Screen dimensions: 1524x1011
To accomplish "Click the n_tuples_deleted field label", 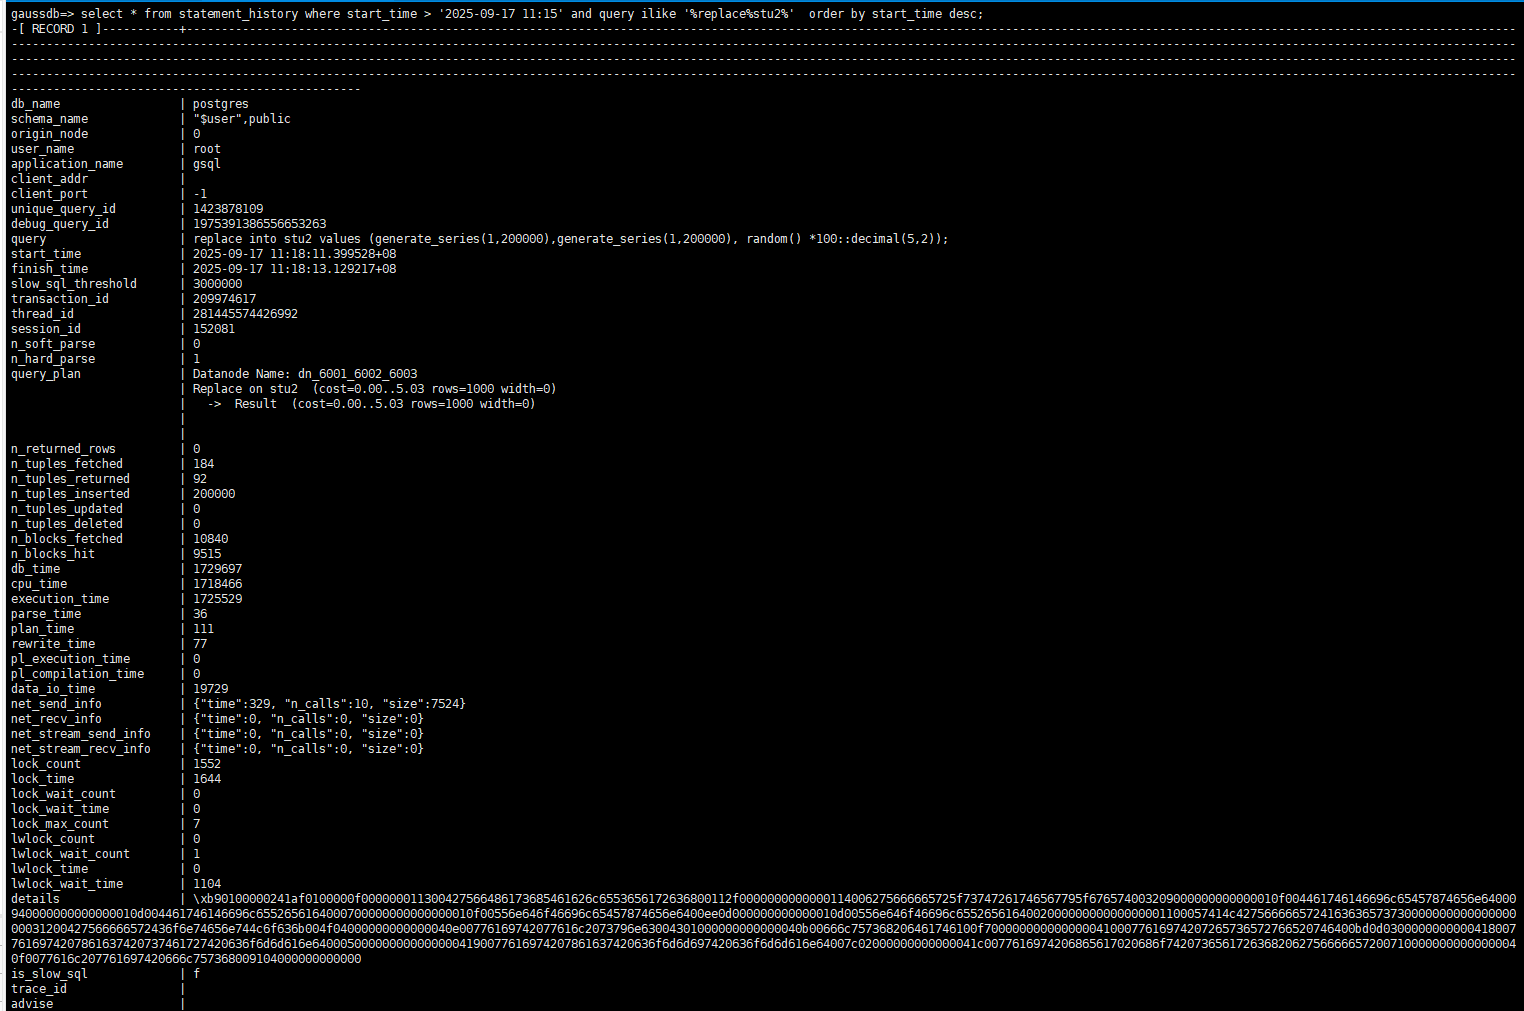I will (67, 524).
